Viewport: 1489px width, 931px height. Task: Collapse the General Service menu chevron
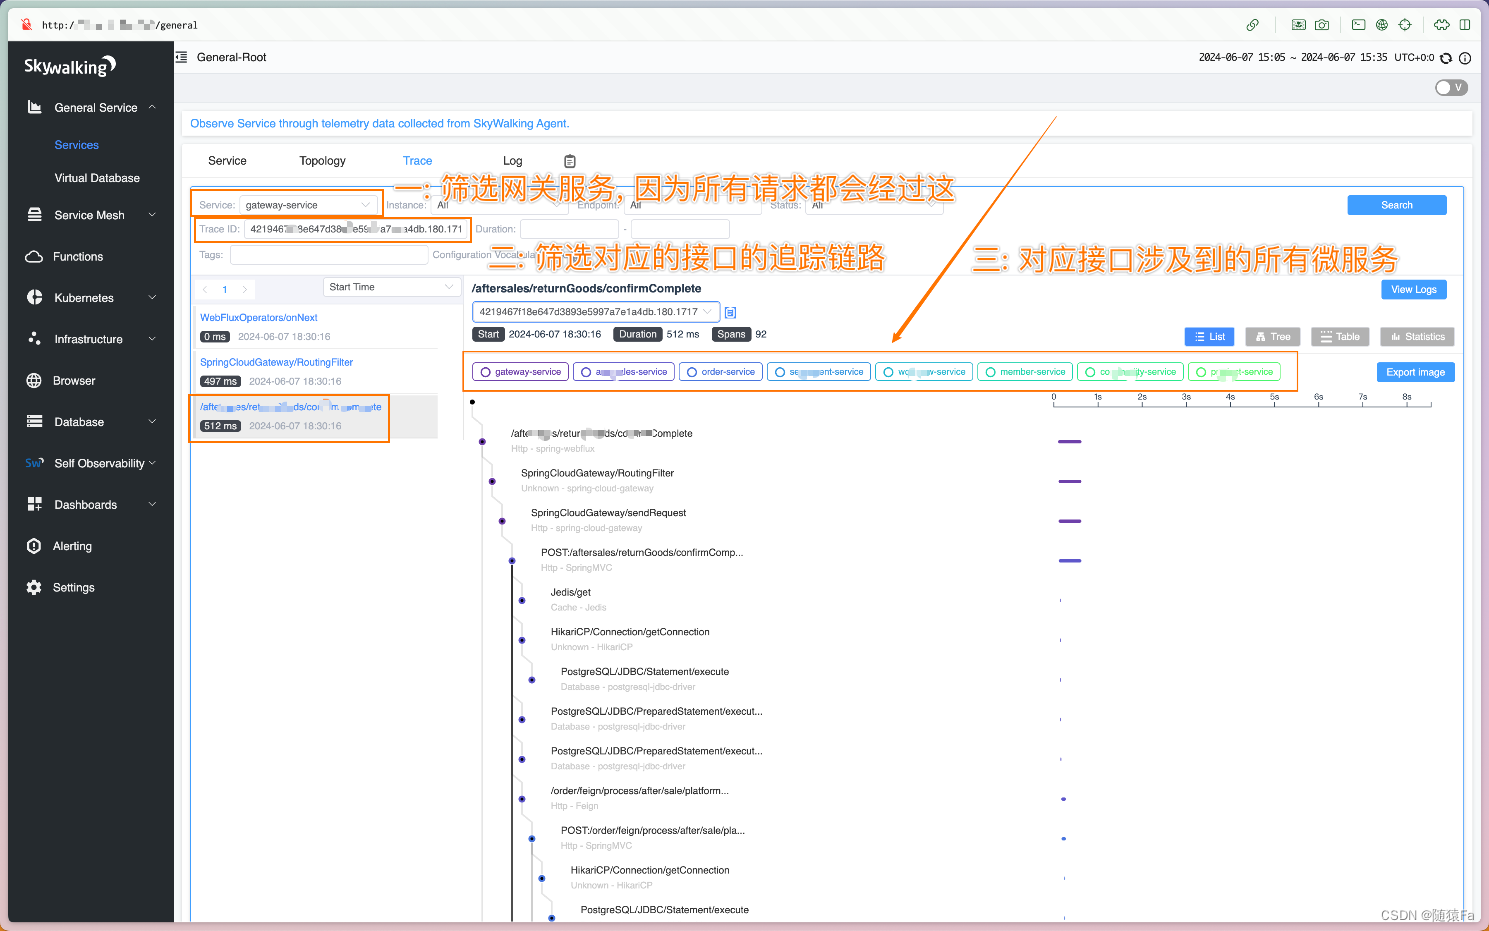152,107
